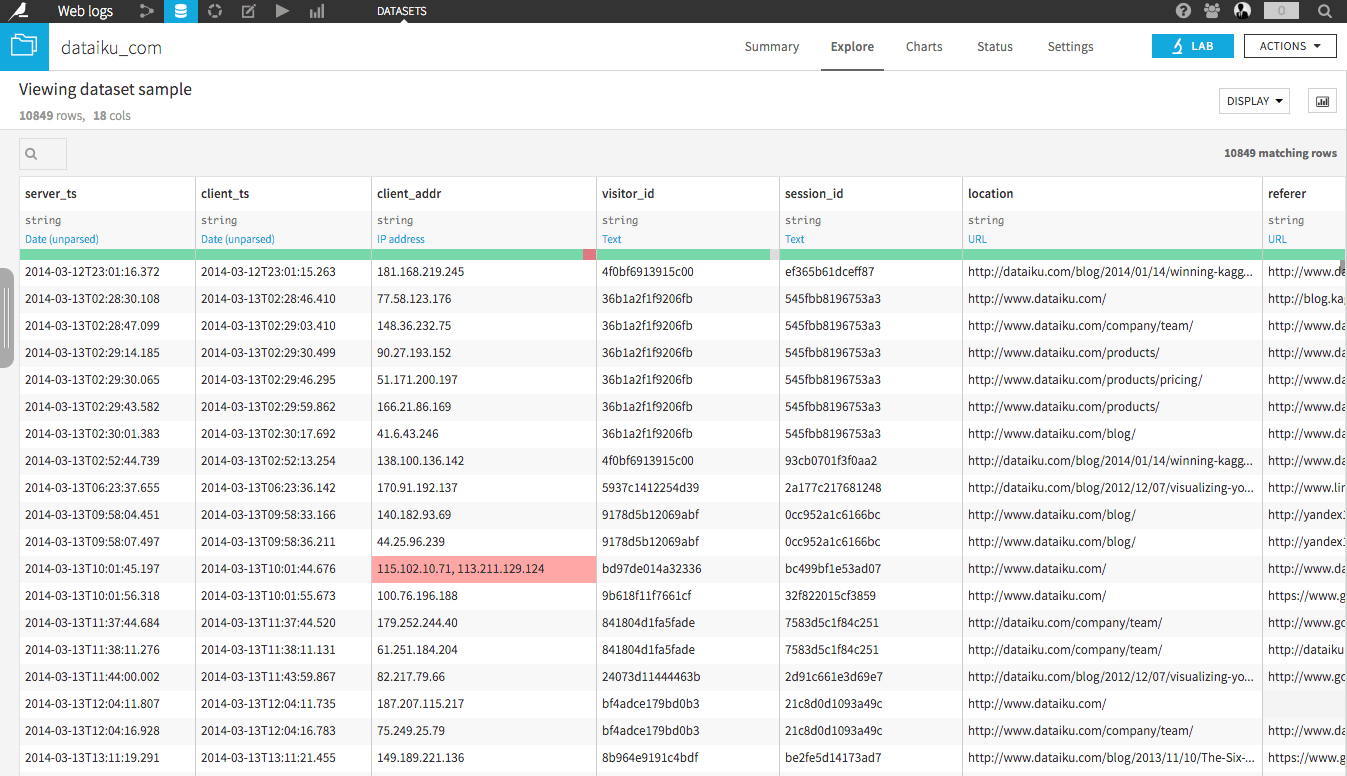1347x776 pixels.
Task: Click the LAB button
Action: 1193,46
